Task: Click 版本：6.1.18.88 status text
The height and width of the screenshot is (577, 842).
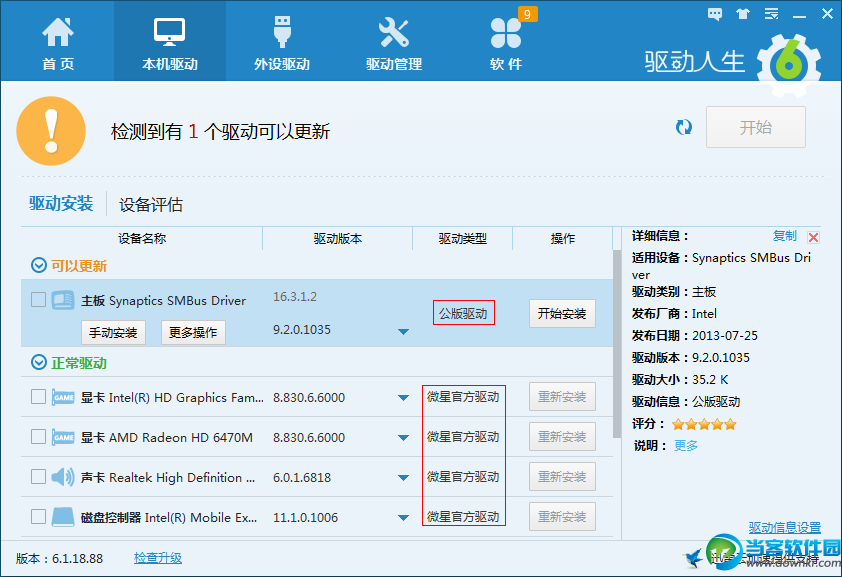Action: click(59, 559)
